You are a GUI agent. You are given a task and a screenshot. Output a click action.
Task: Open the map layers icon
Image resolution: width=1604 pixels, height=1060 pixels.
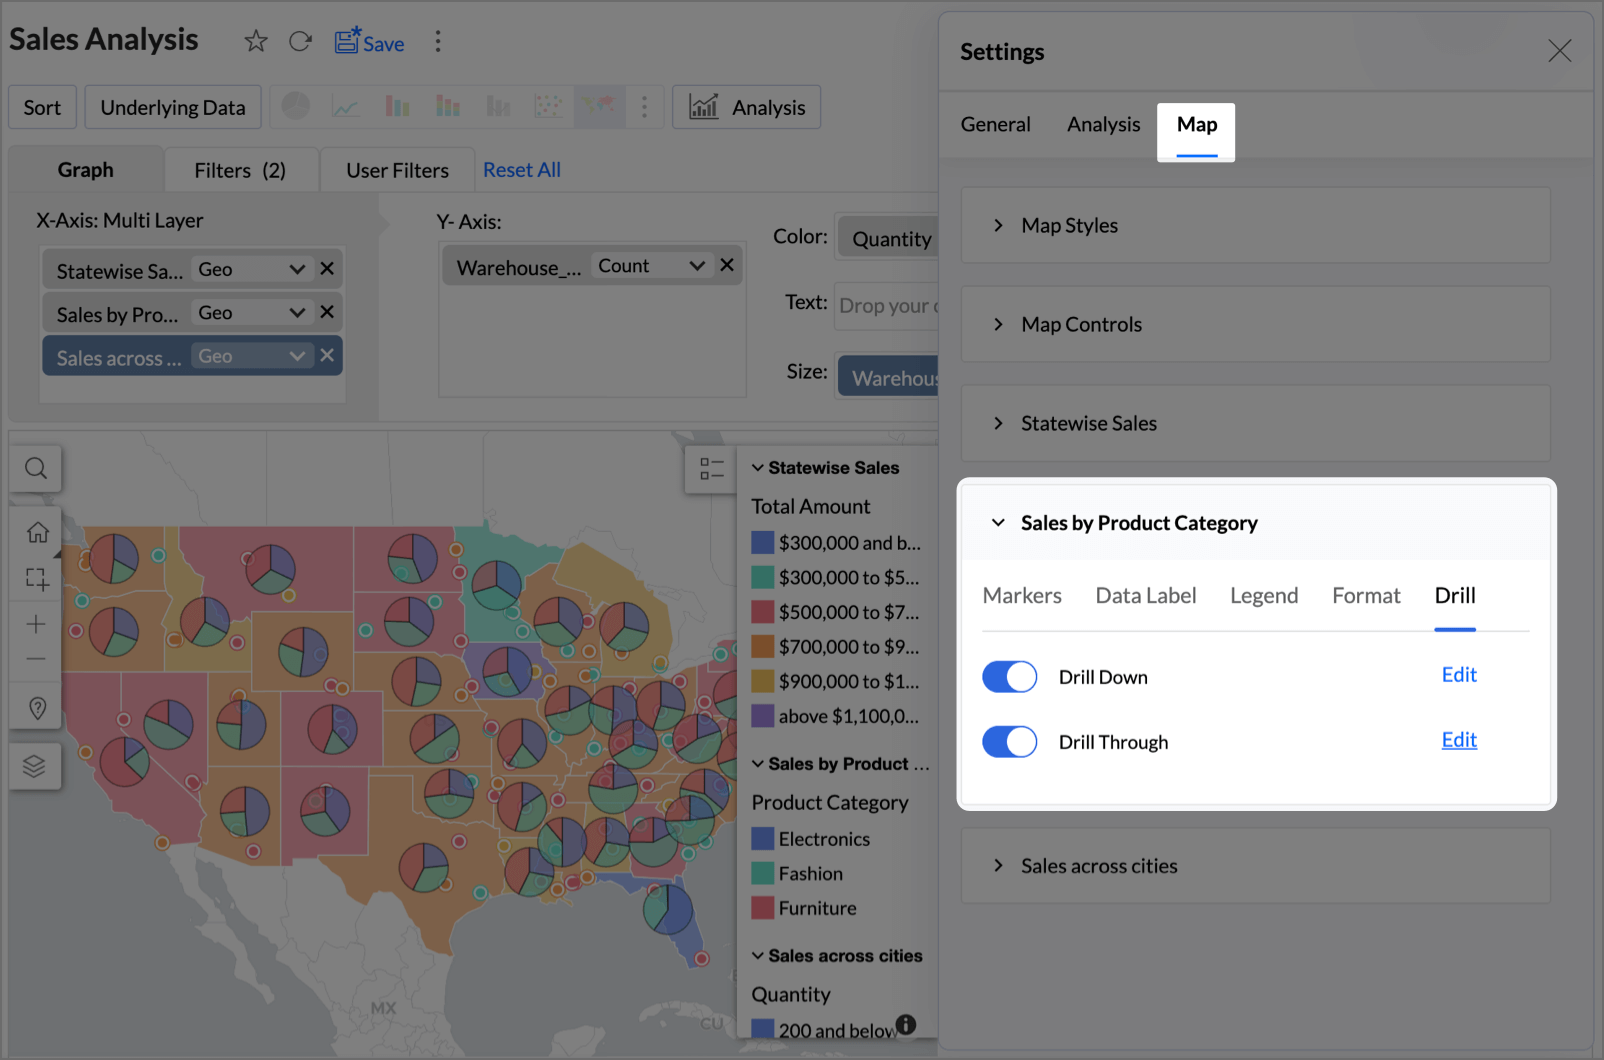point(35,766)
